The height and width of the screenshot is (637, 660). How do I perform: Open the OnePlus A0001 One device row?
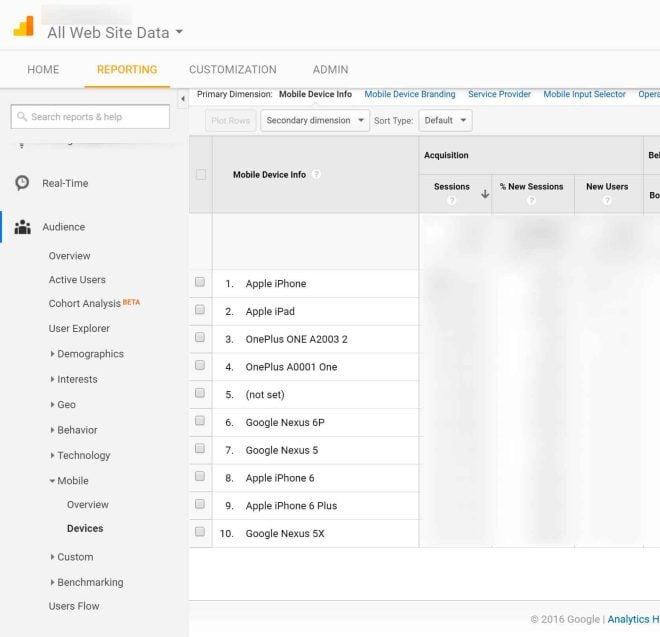pyautogui.click(x=291, y=367)
